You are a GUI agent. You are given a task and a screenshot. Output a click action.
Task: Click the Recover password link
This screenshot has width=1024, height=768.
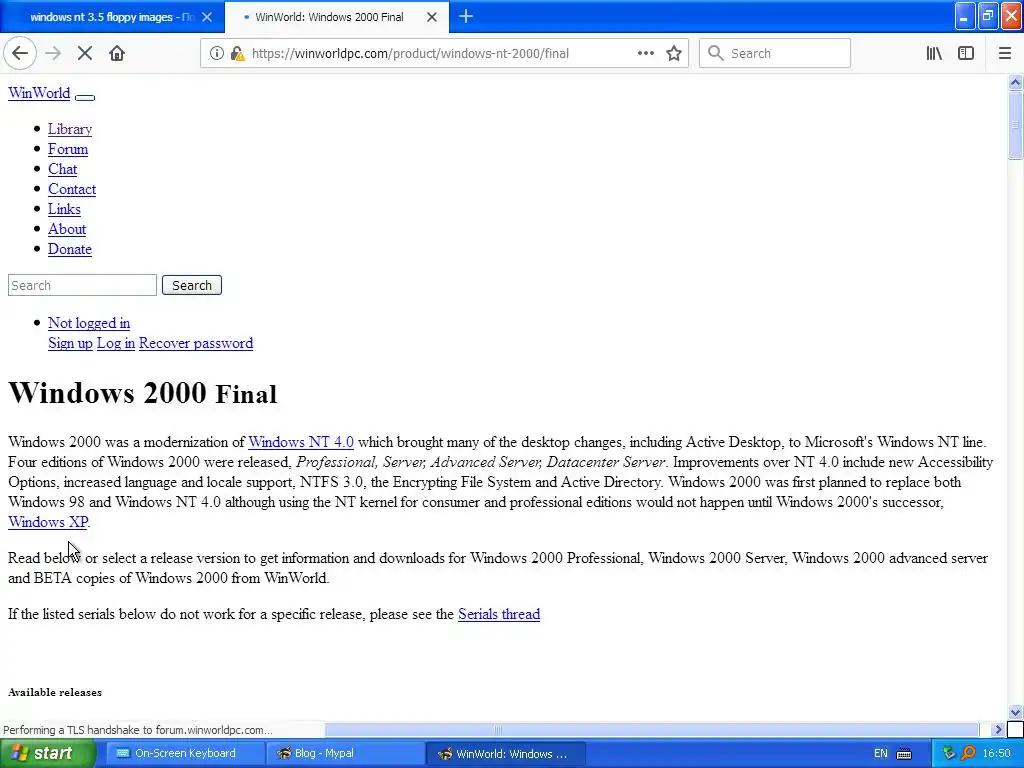coord(196,344)
